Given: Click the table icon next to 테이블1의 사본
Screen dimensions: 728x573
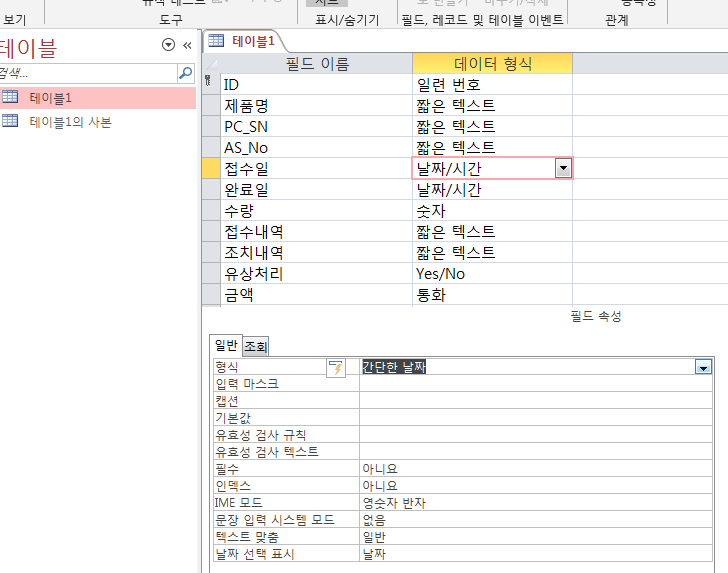Looking at the screenshot, I should [x=10, y=121].
